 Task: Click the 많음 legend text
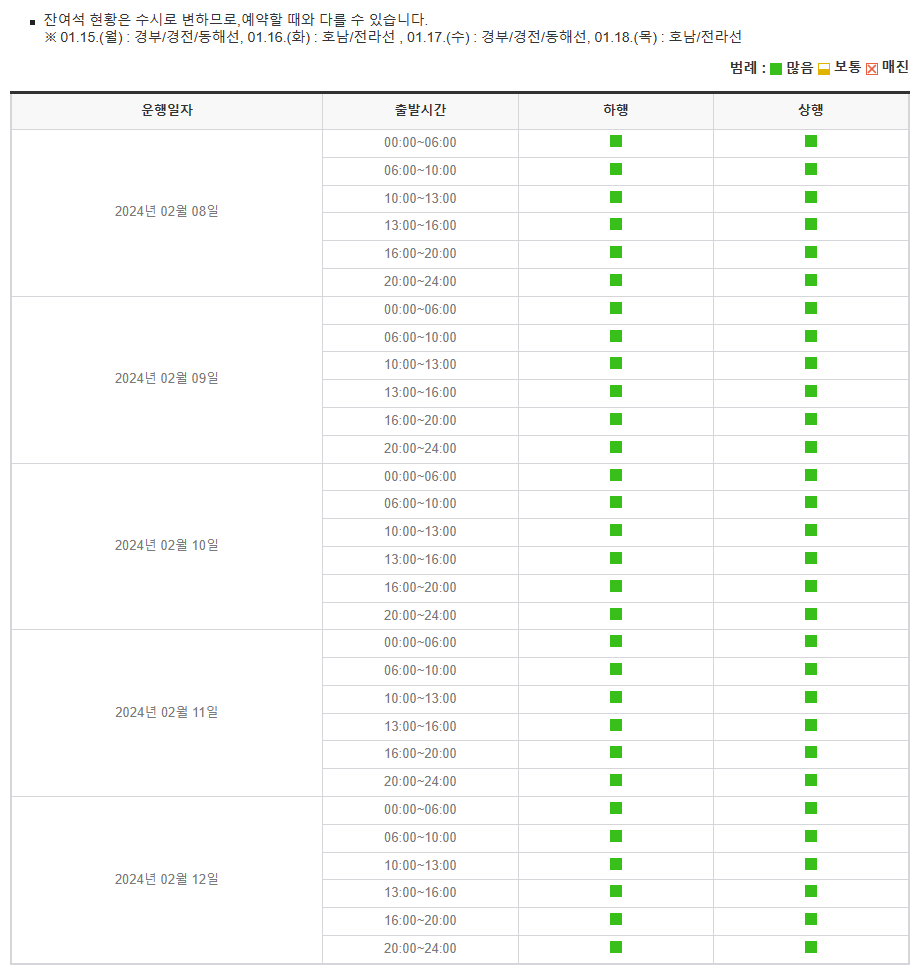(799, 68)
